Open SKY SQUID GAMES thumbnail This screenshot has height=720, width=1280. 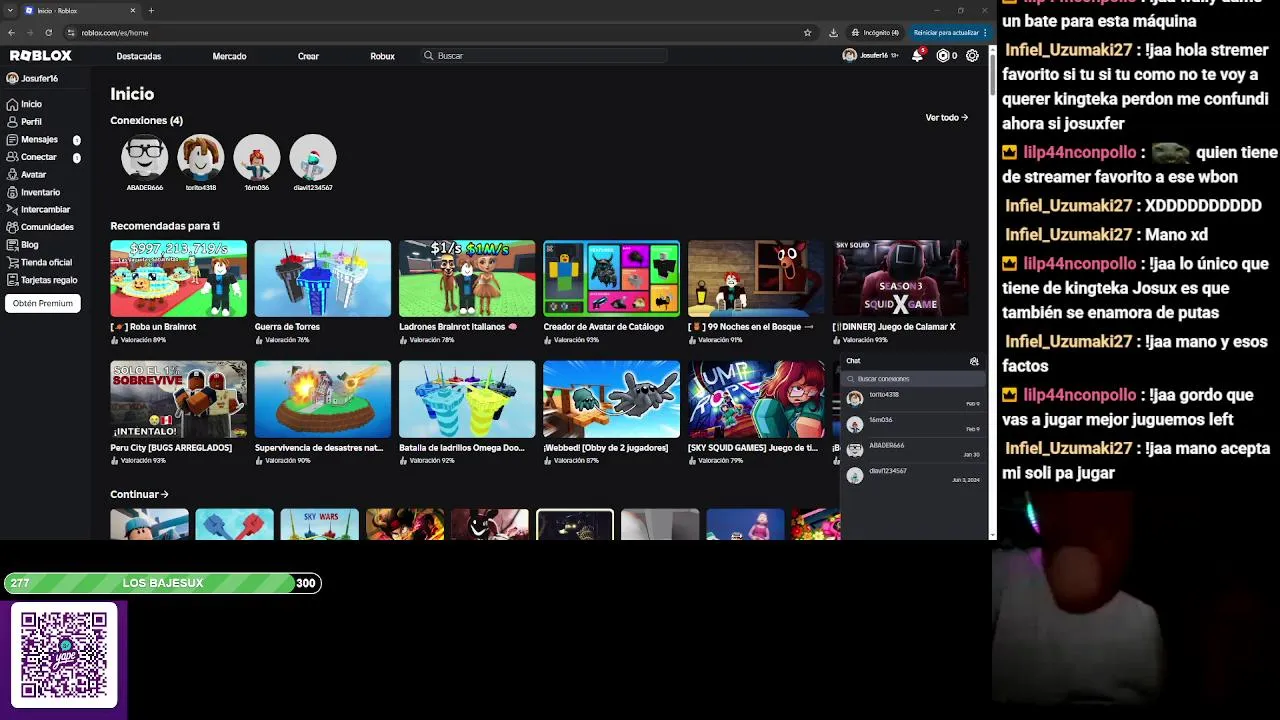pyautogui.click(x=756, y=399)
